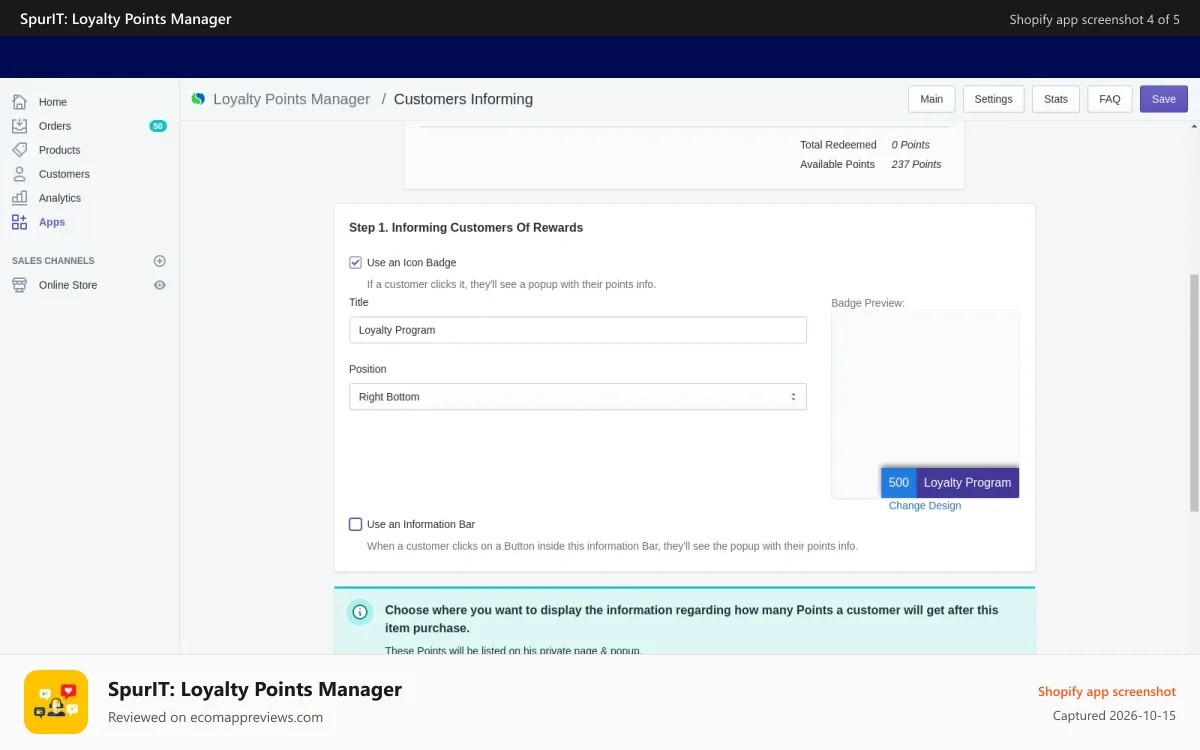
Task: Click the Customers Informing breadcrumb text
Action: point(463,99)
